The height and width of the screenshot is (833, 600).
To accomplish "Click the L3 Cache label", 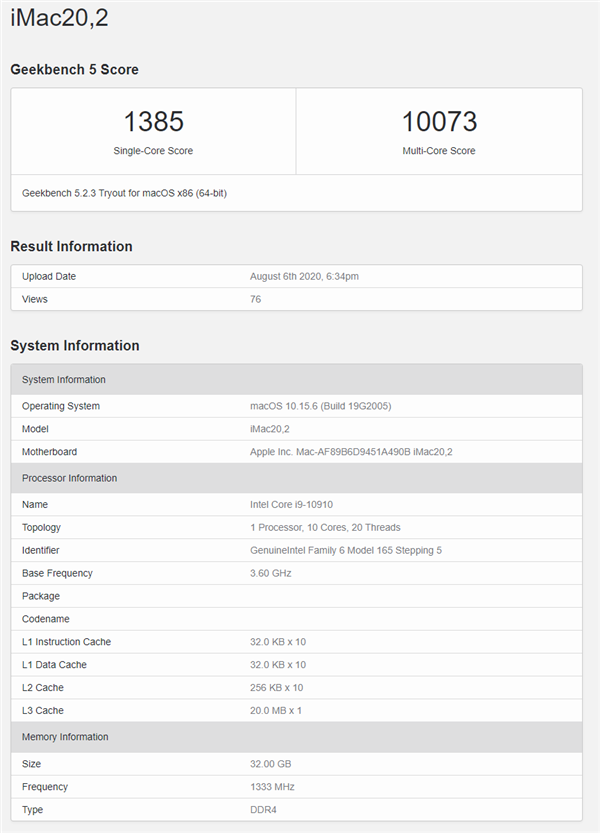I will (x=43, y=710).
